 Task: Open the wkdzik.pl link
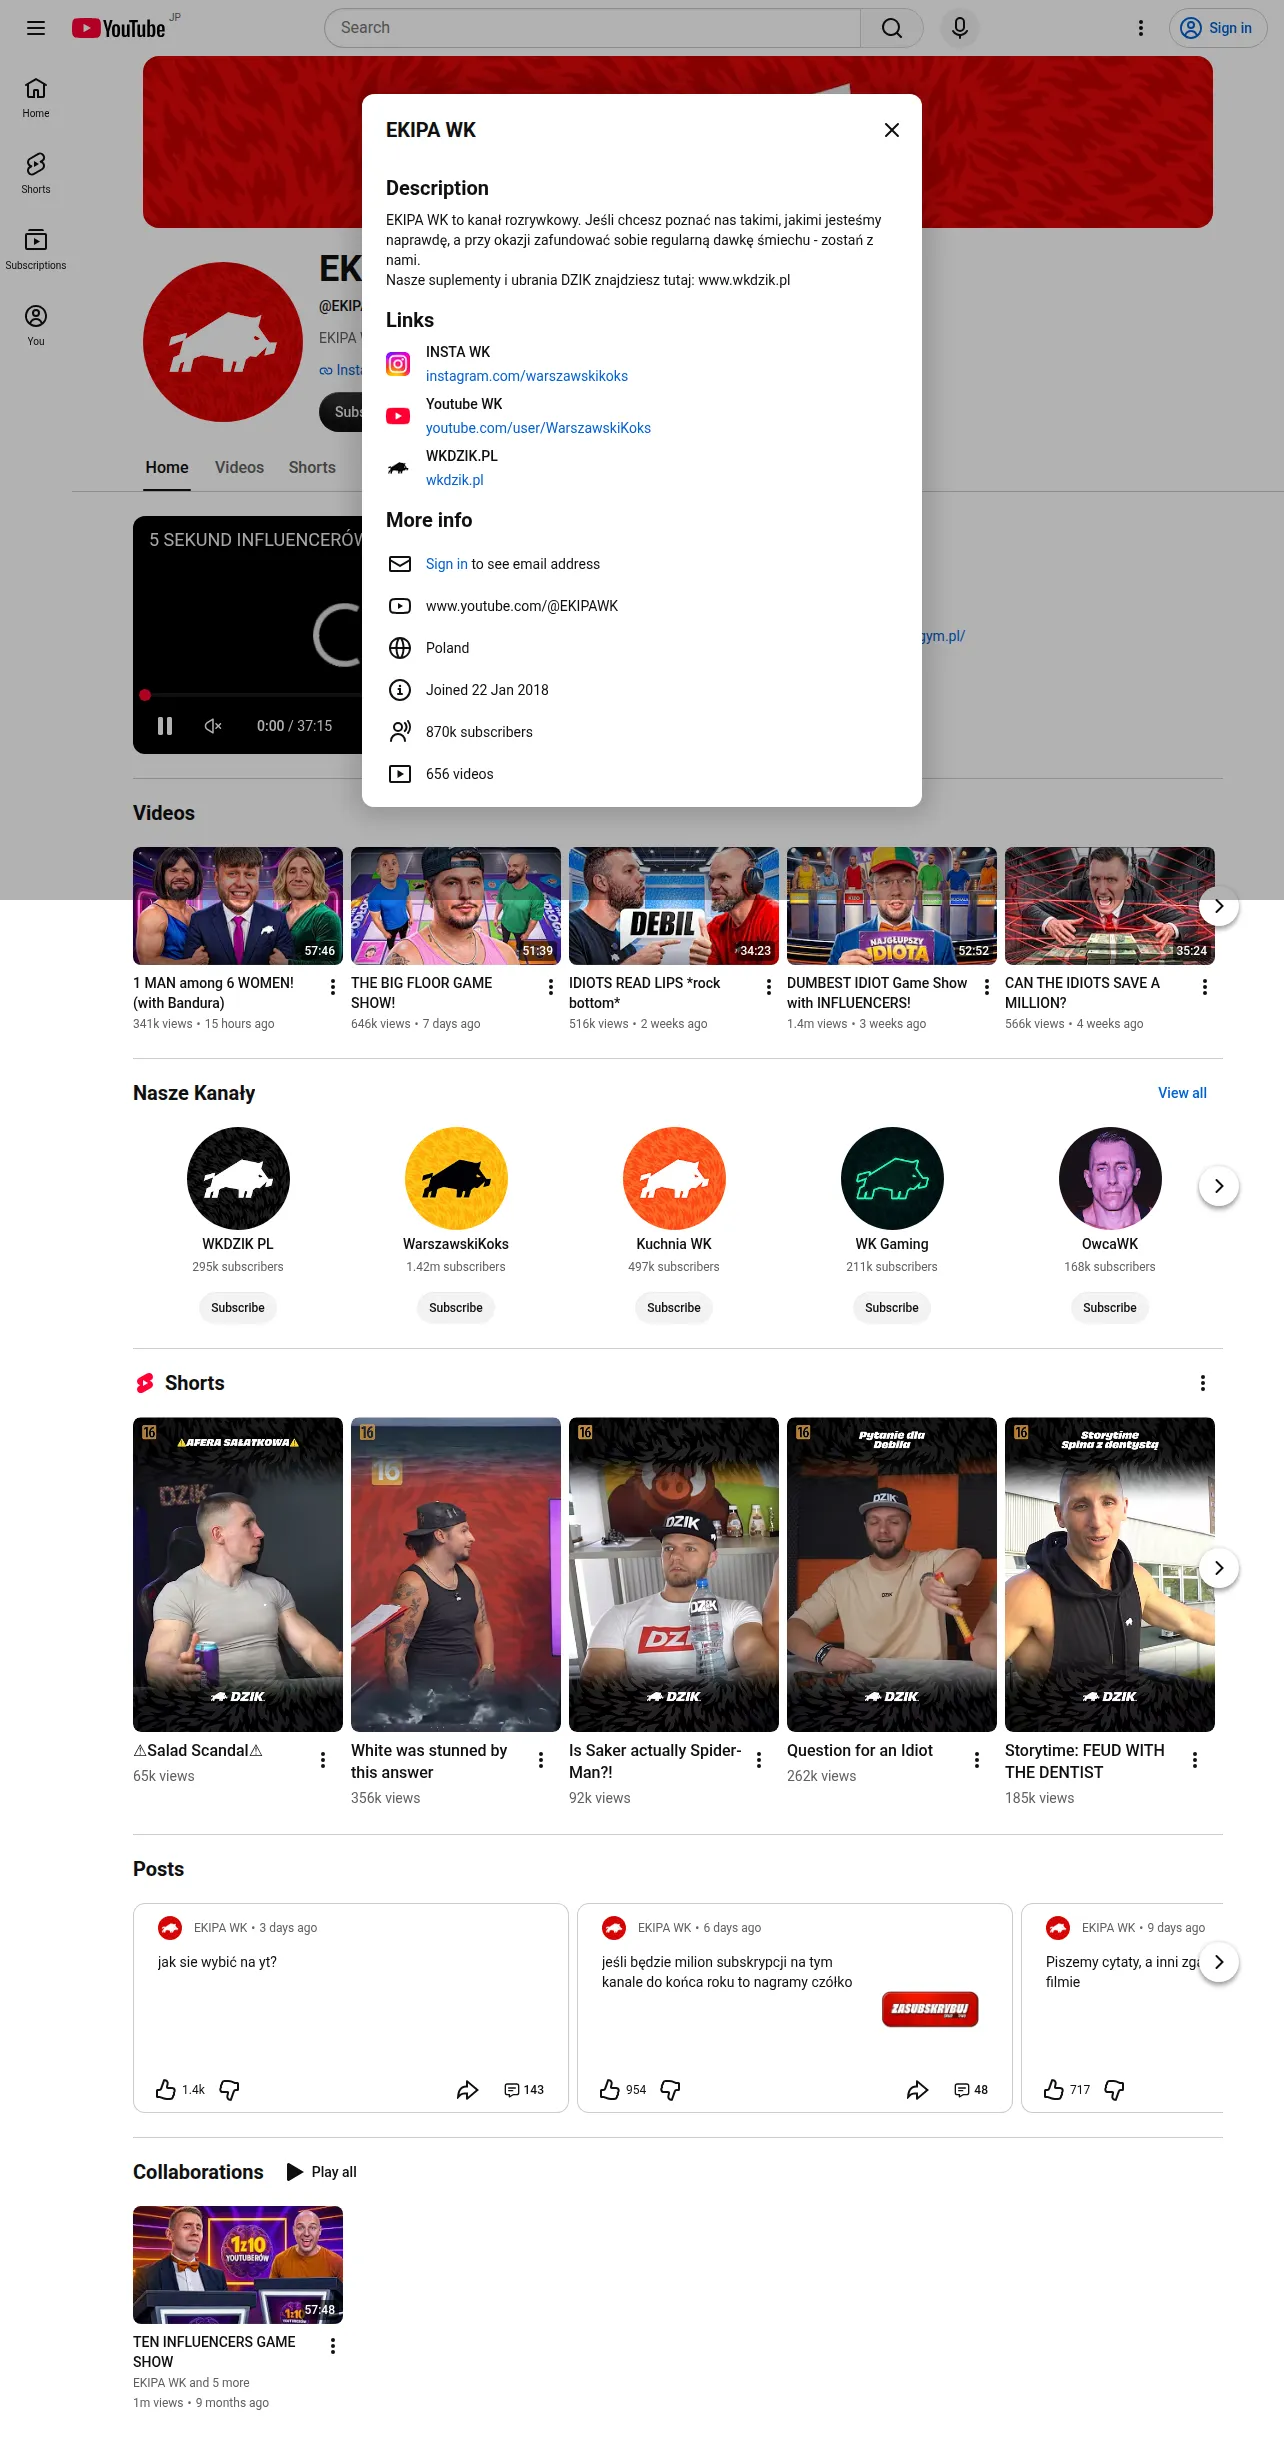coord(455,480)
